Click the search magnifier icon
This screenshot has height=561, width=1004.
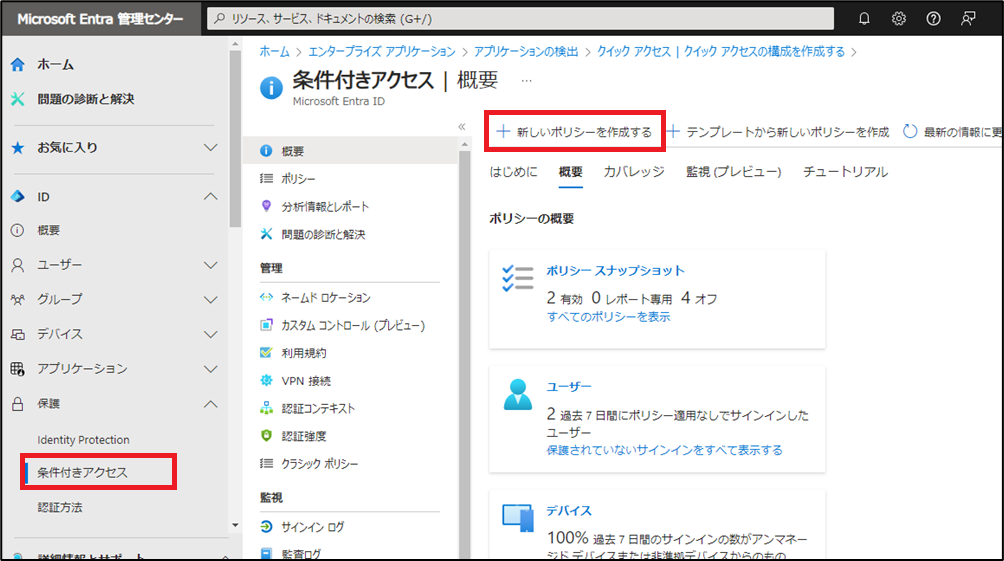[220, 19]
